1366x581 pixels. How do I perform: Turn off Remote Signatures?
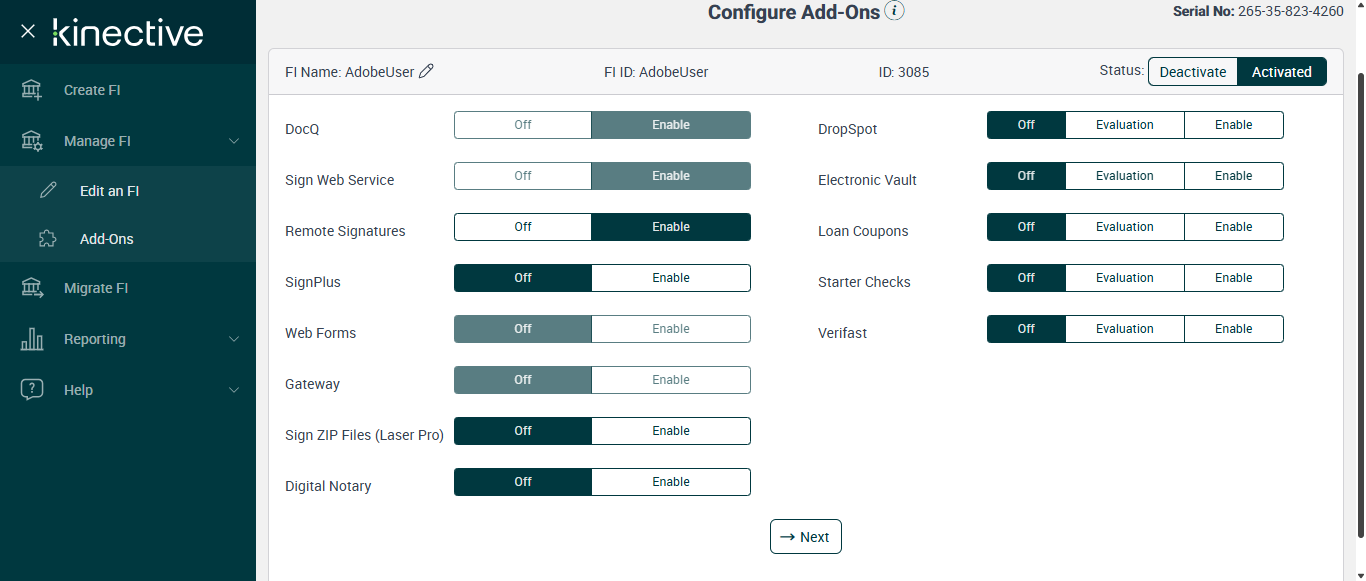523,227
